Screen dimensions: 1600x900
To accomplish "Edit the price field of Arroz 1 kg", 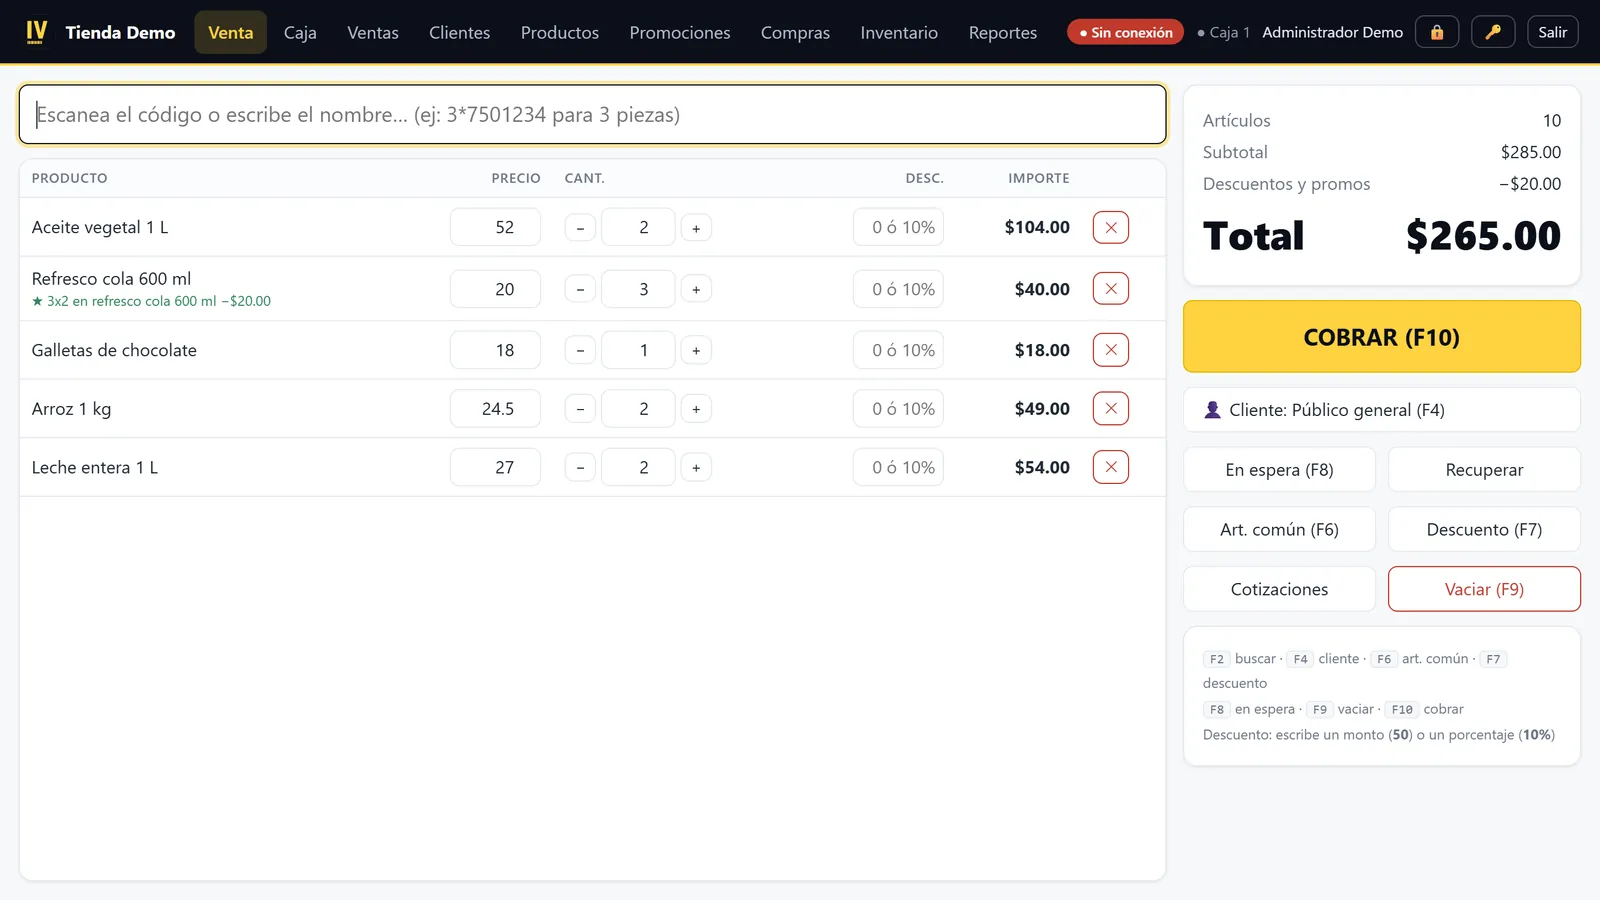I will pos(495,409).
